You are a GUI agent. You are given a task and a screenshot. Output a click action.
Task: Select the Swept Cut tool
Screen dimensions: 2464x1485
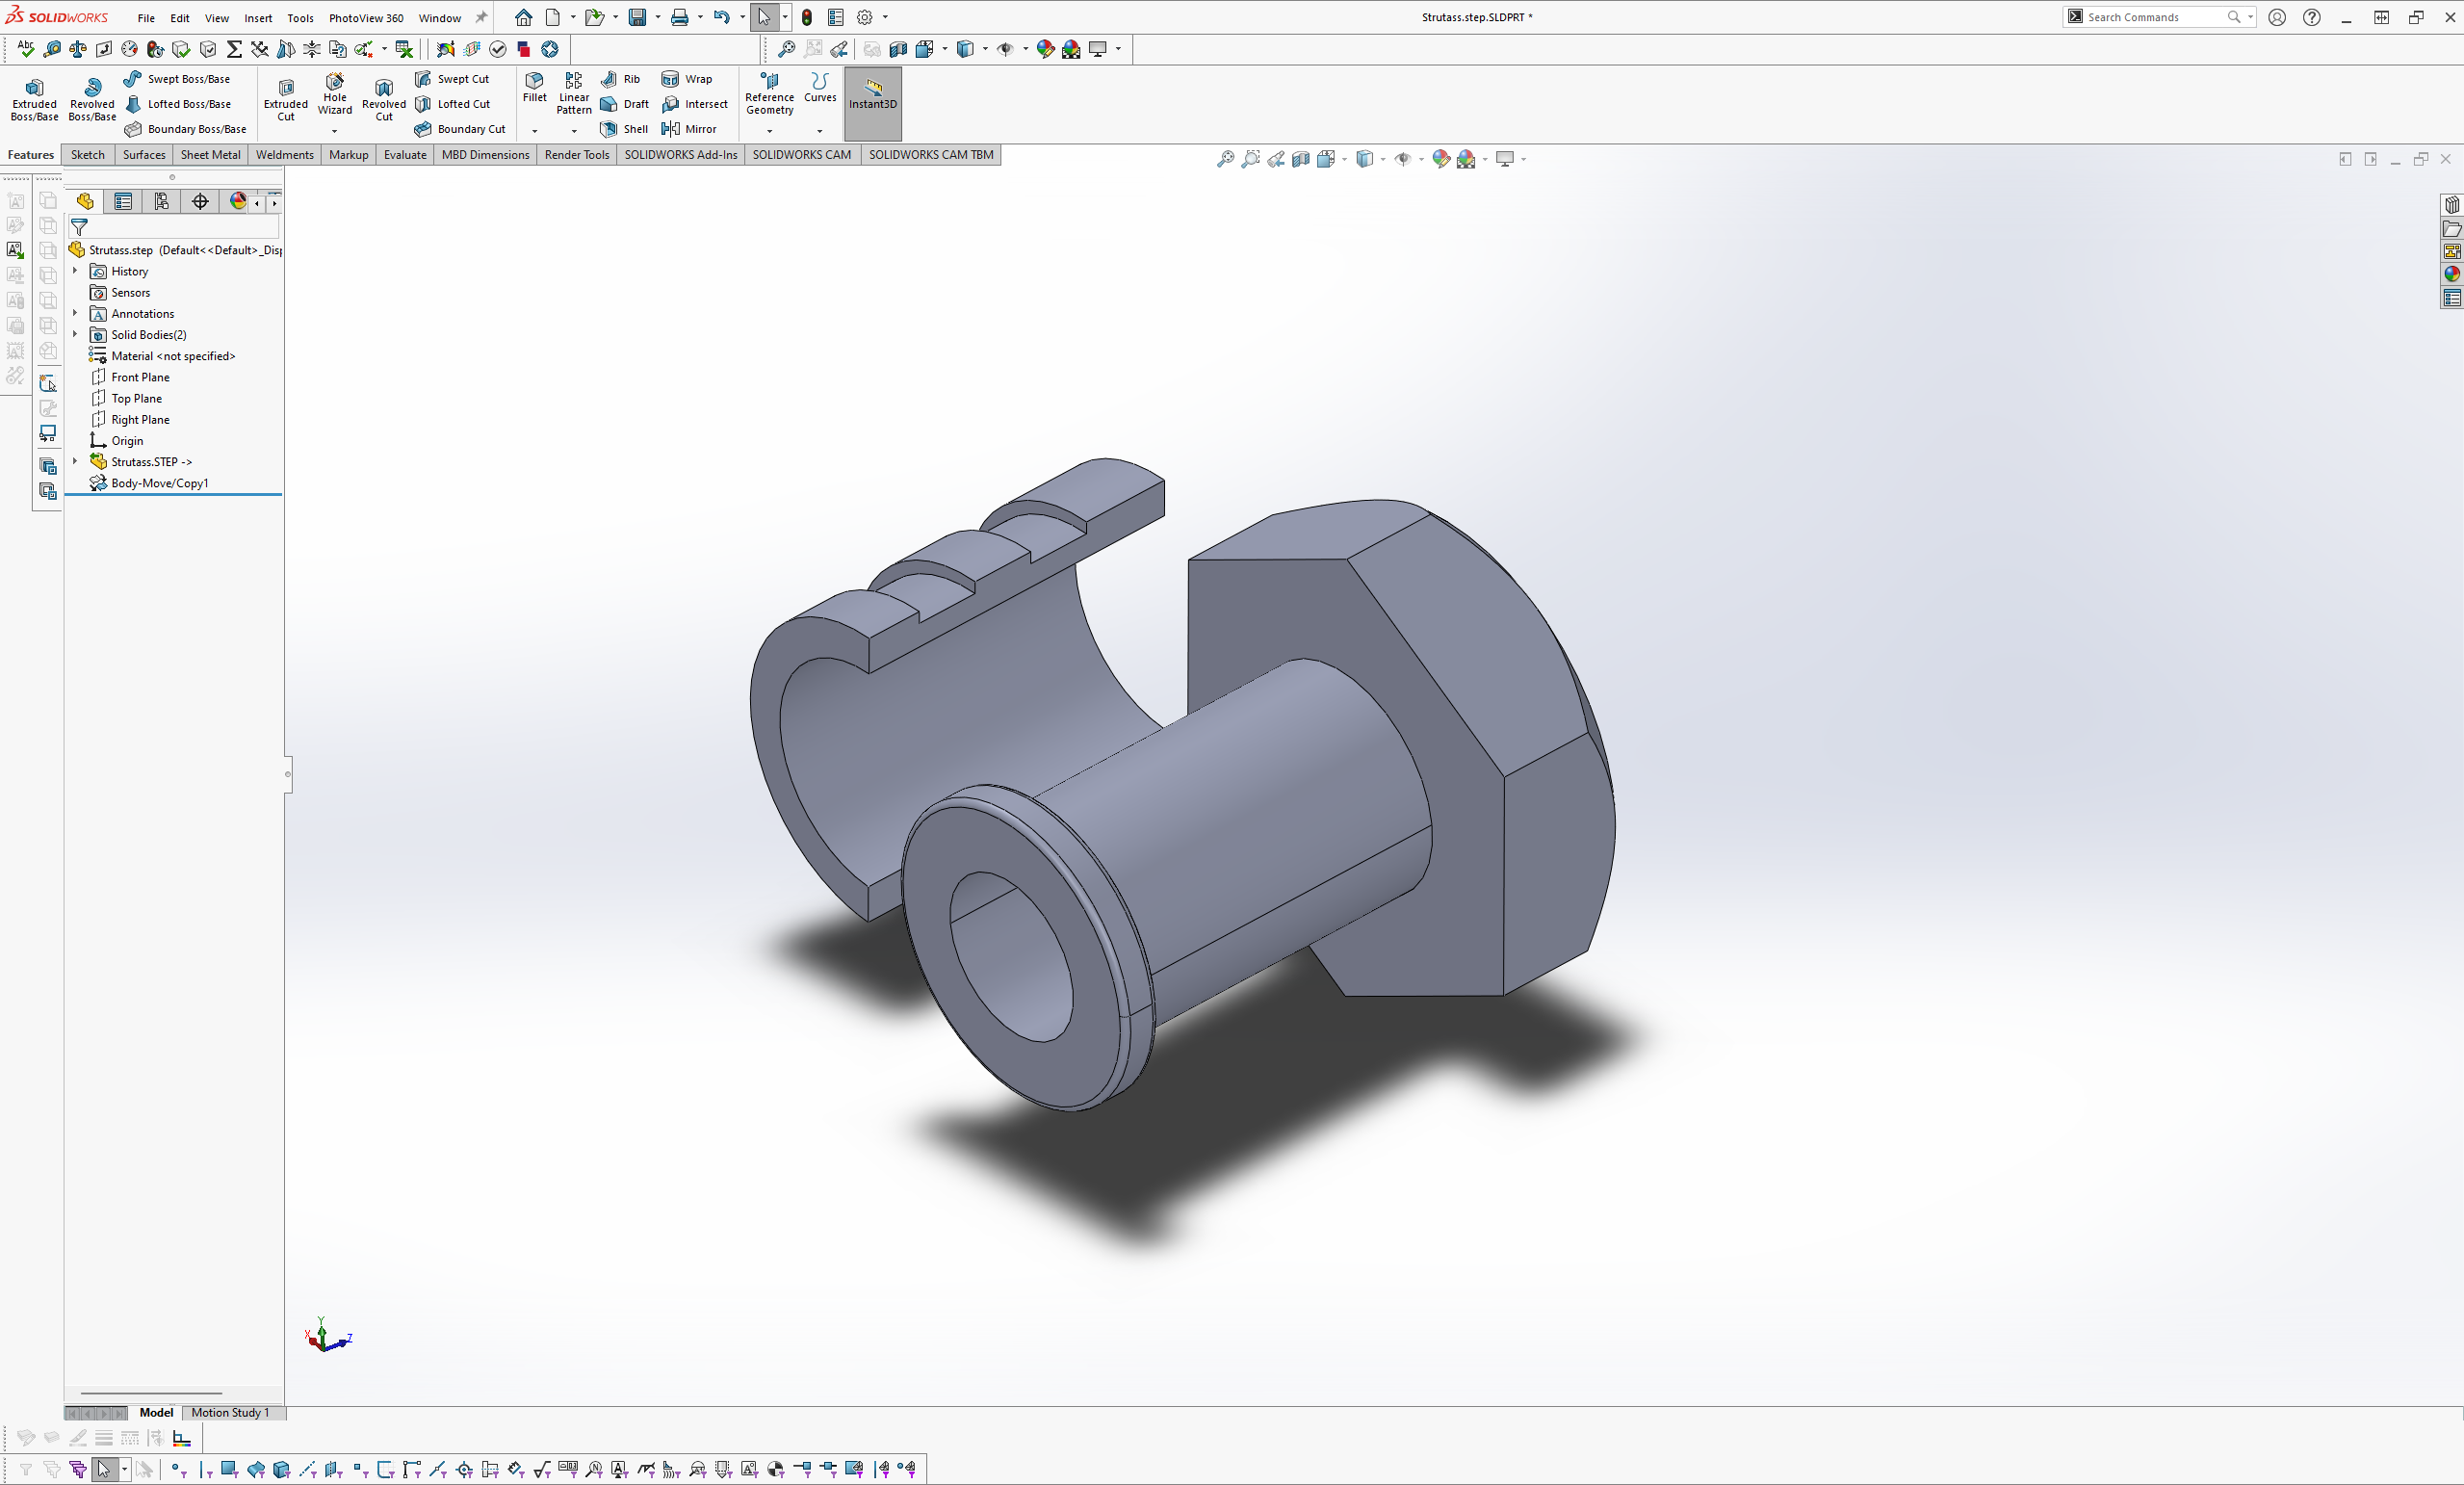(452, 79)
